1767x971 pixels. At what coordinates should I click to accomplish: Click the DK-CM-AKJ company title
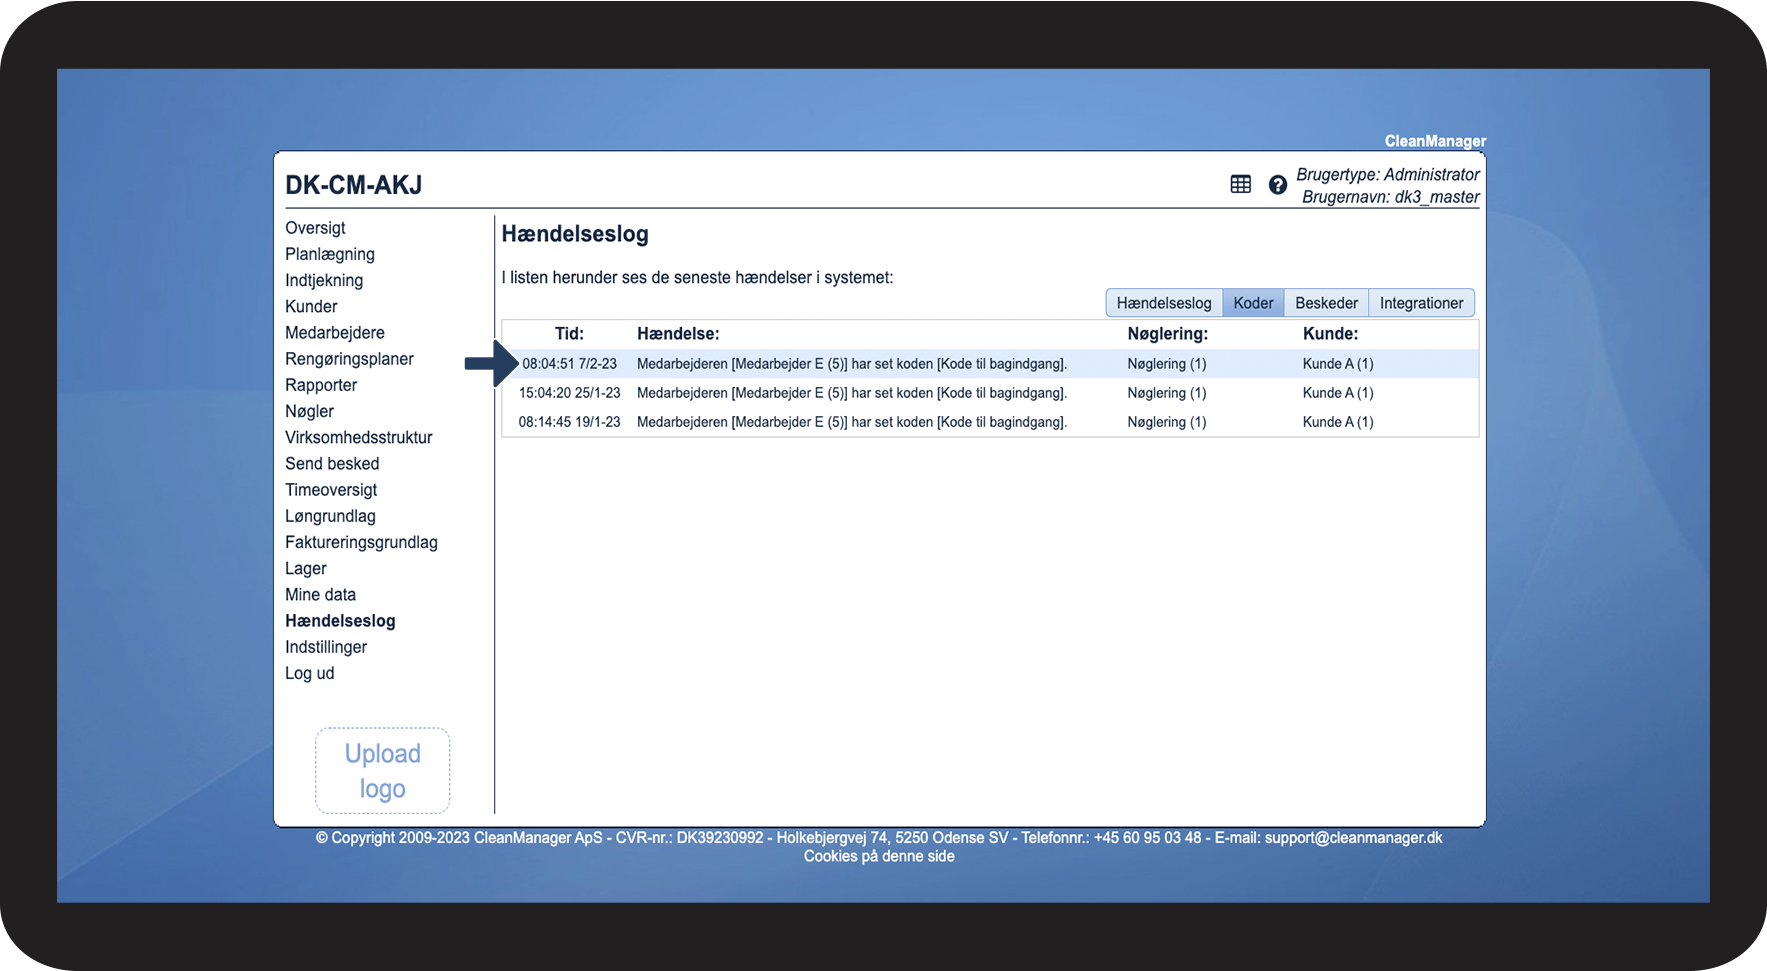click(354, 185)
